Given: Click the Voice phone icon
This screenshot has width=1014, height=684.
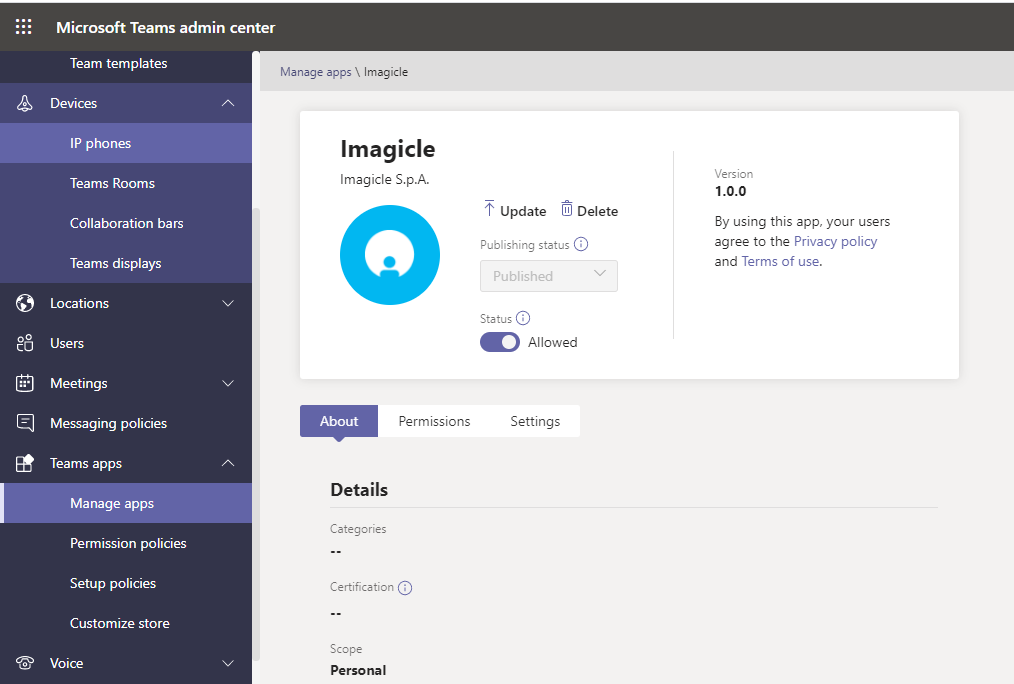Looking at the screenshot, I should click(x=26, y=663).
